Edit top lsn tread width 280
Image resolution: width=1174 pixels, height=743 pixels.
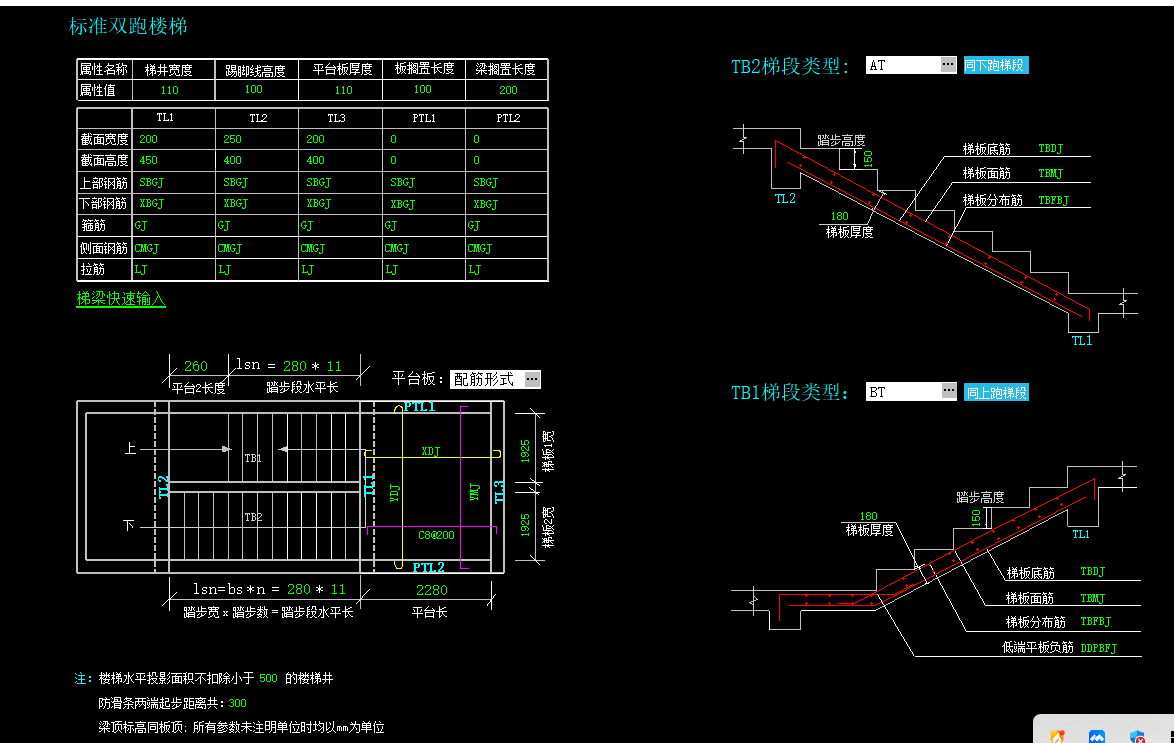point(294,366)
